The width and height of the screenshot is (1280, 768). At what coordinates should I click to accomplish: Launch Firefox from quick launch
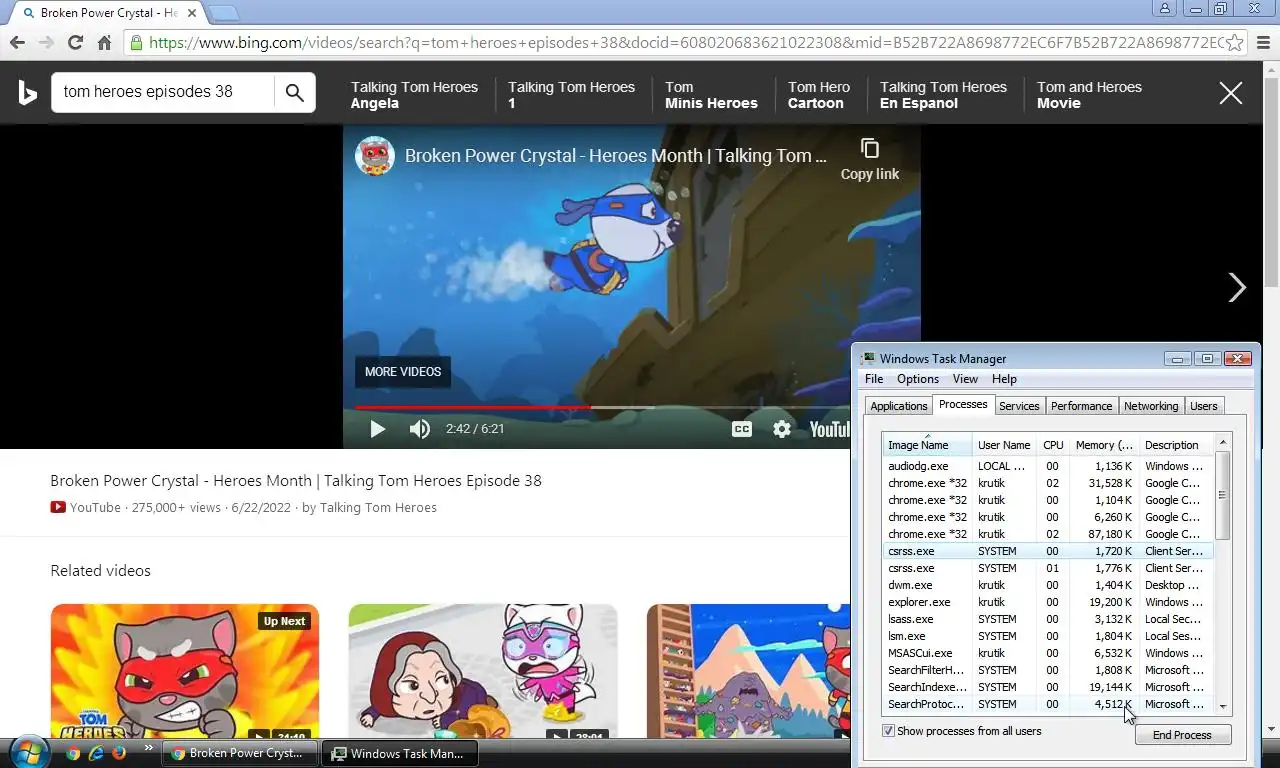click(x=119, y=753)
